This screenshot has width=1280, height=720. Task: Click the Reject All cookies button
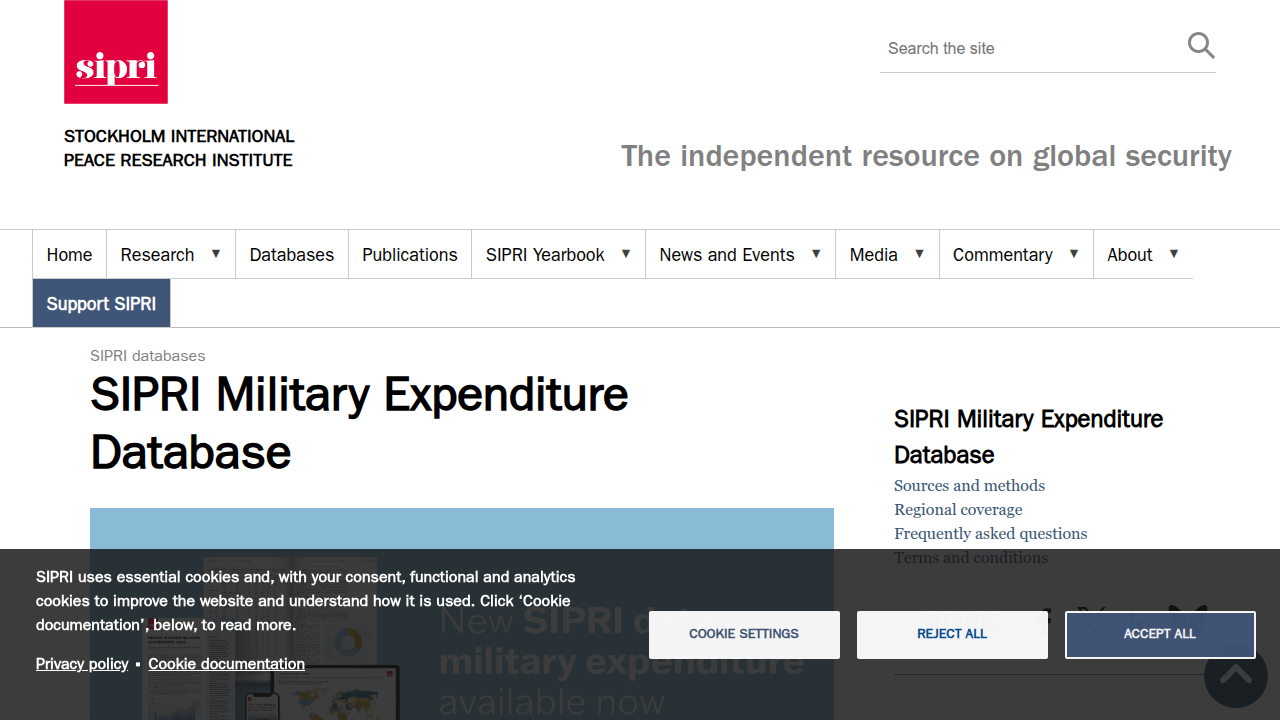[952, 634]
